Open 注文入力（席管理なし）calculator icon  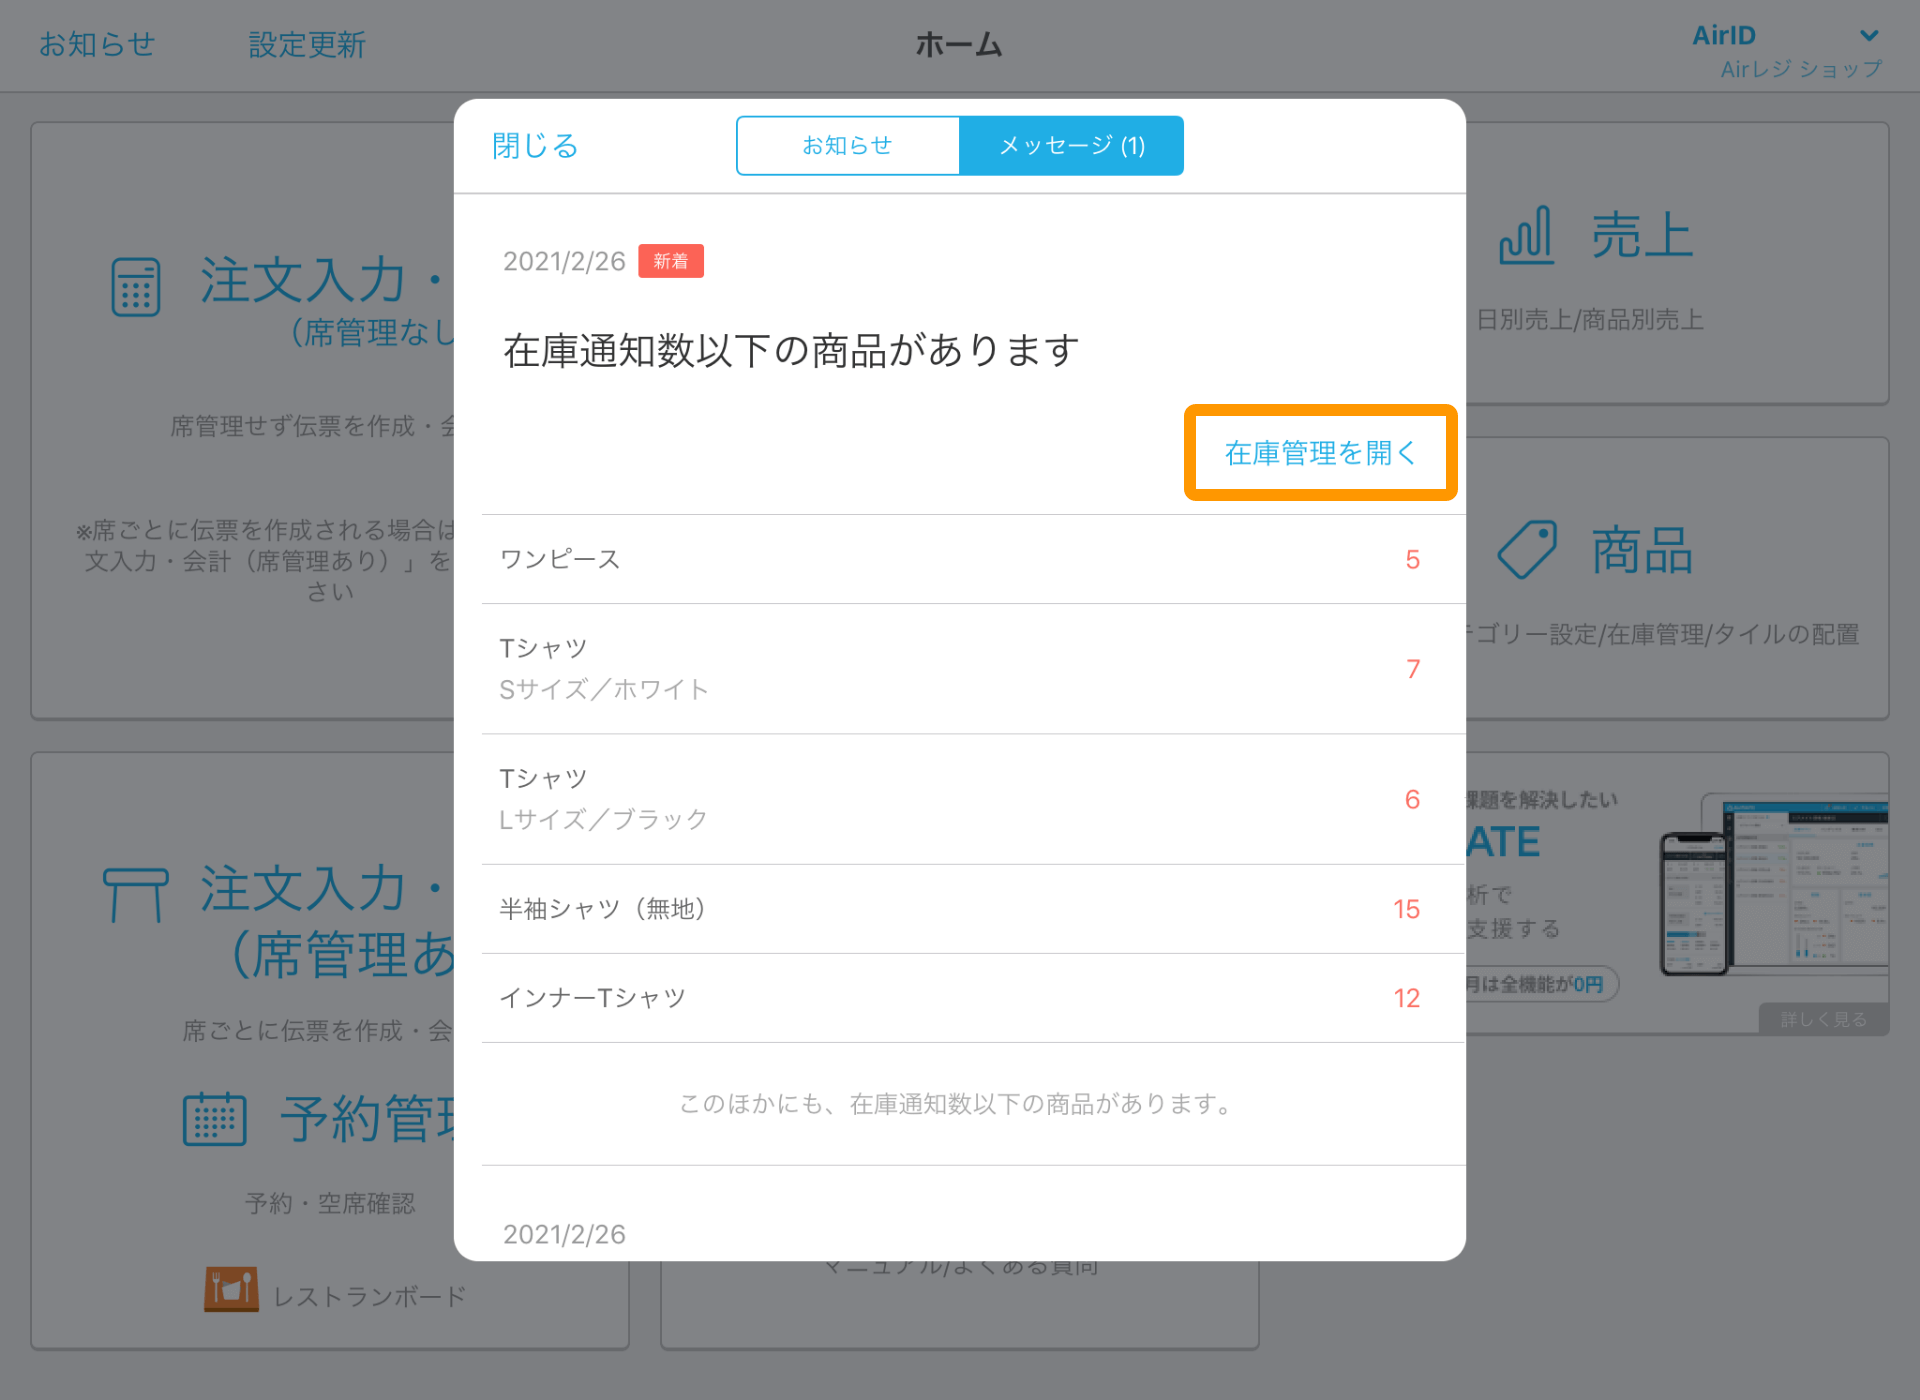(137, 286)
